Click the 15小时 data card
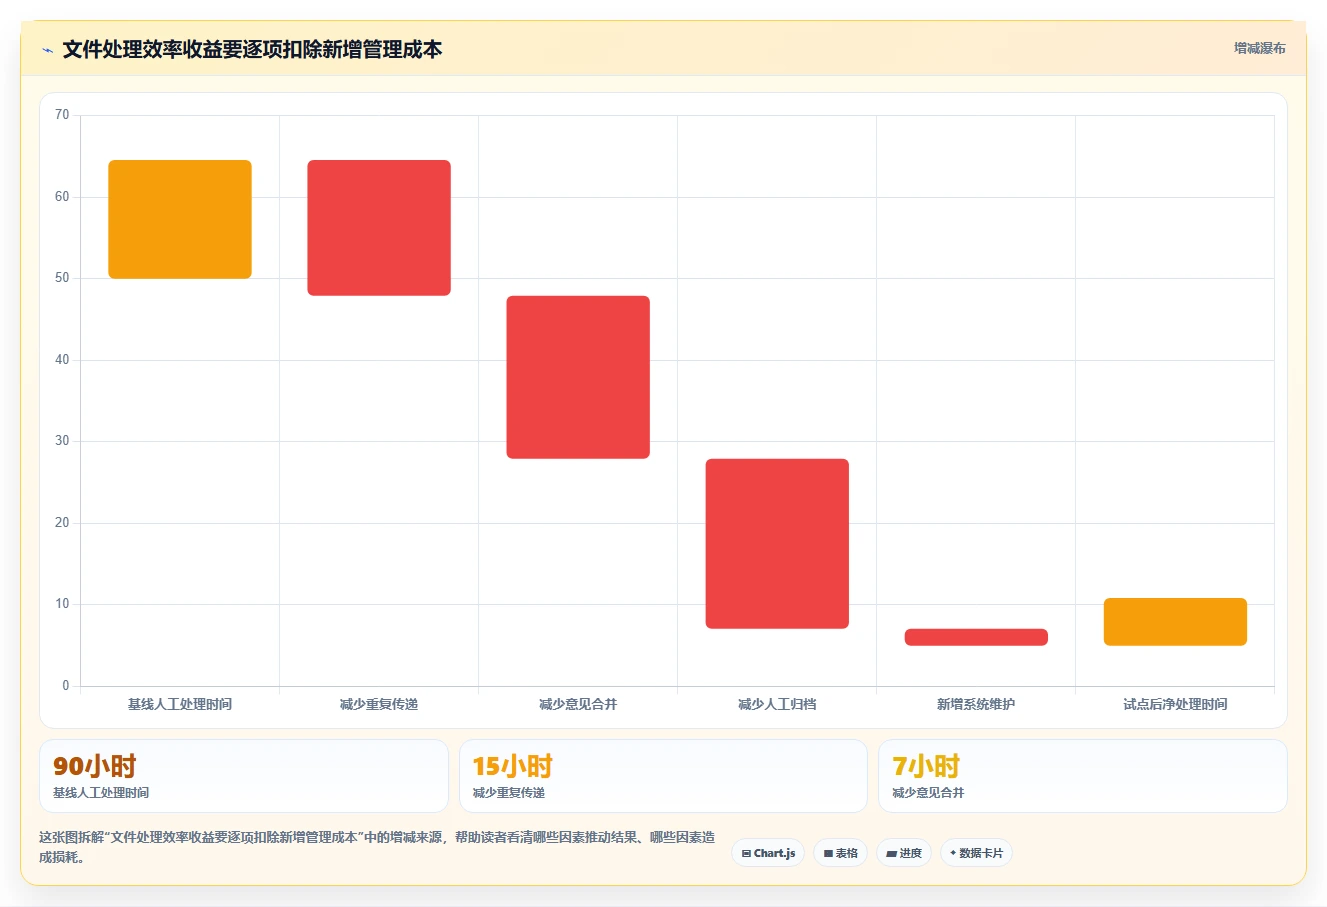The height and width of the screenshot is (907, 1327). 663,776
